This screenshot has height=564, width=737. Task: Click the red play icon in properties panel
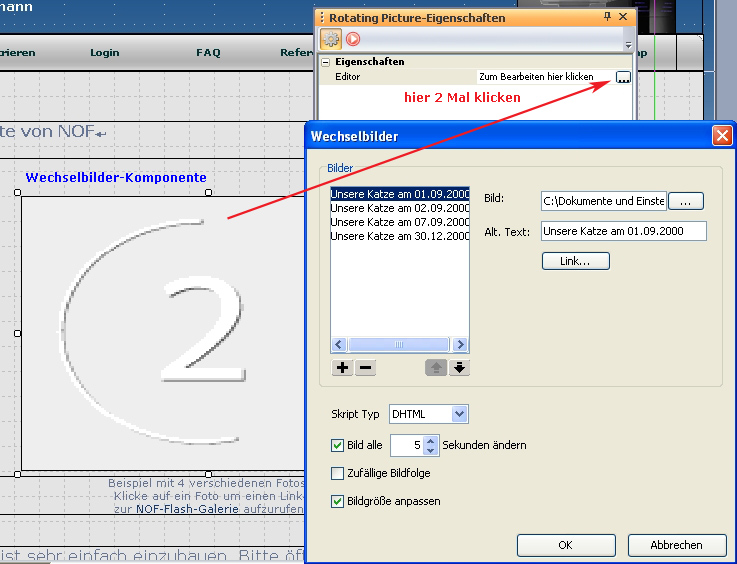point(353,39)
